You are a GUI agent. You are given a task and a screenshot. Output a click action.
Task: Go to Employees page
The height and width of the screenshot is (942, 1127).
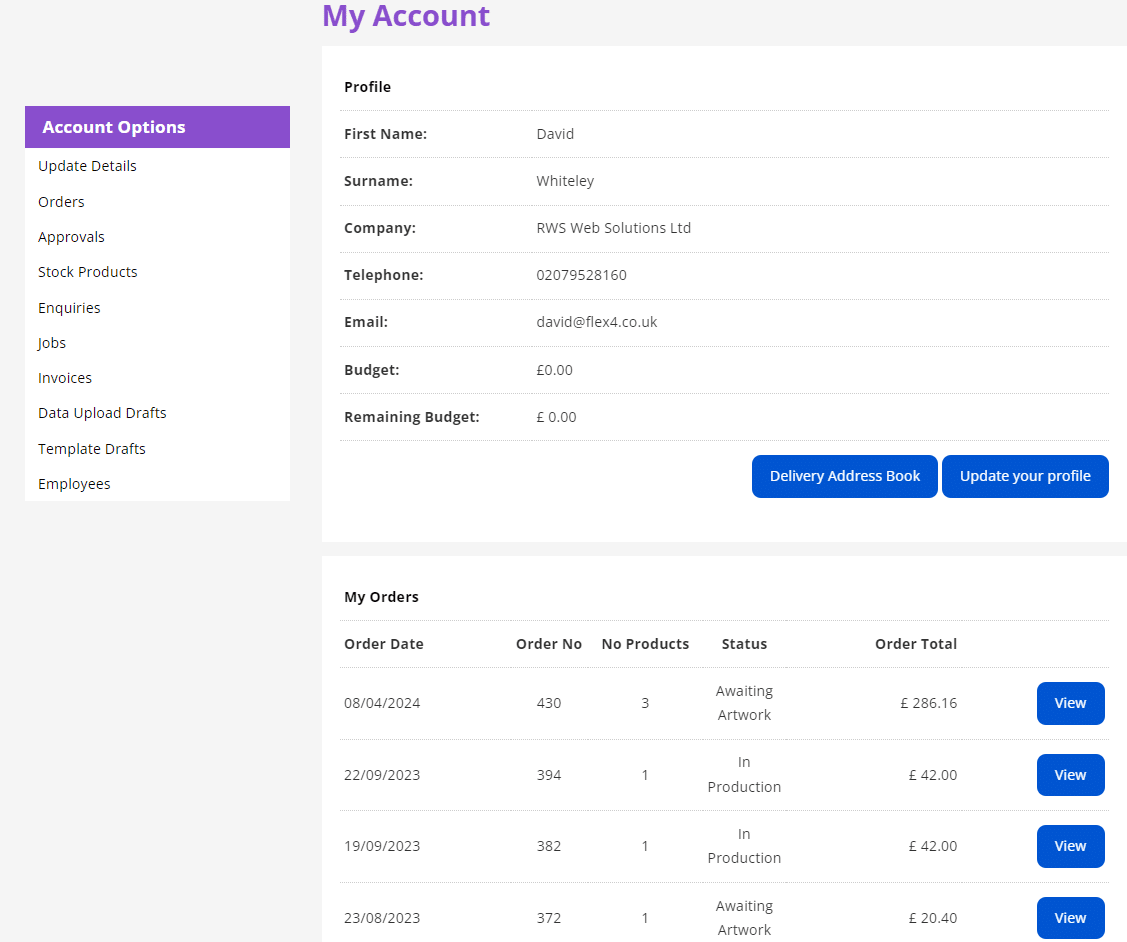pyautogui.click(x=74, y=484)
